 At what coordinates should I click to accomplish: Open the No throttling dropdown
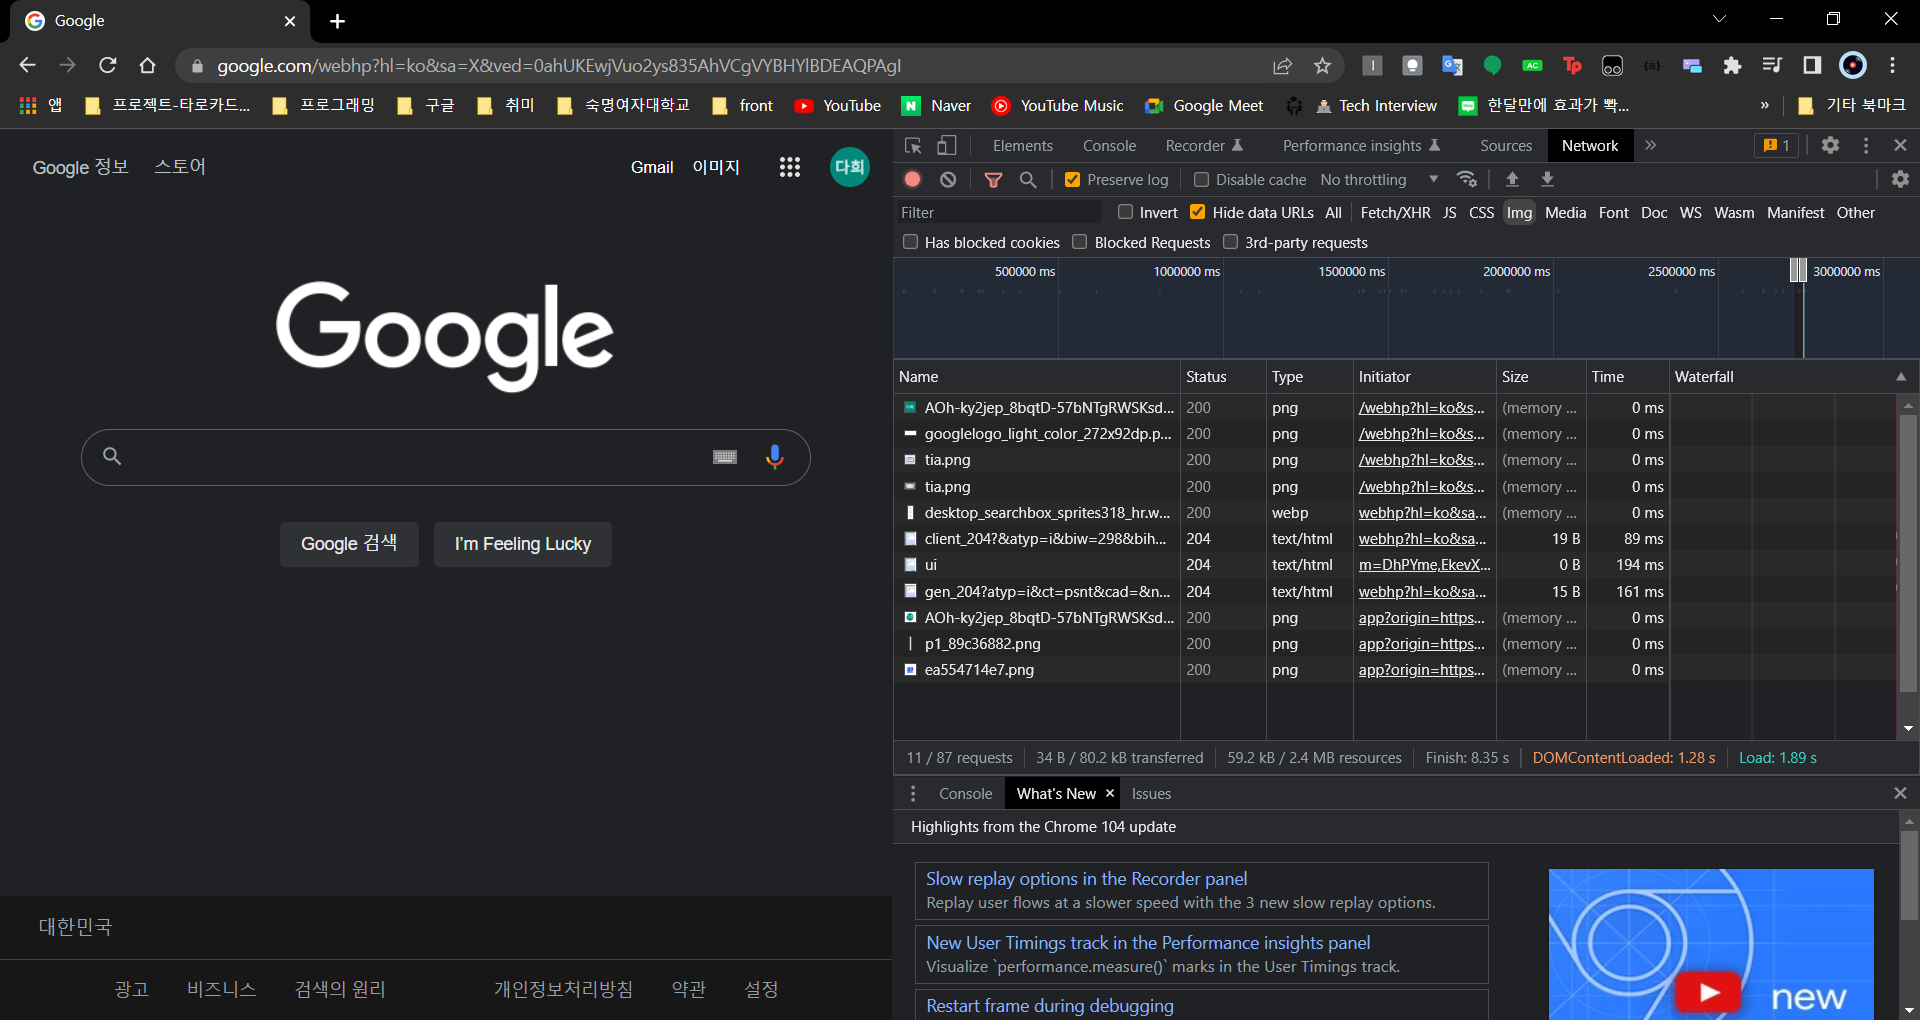click(x=1379, y=180)
